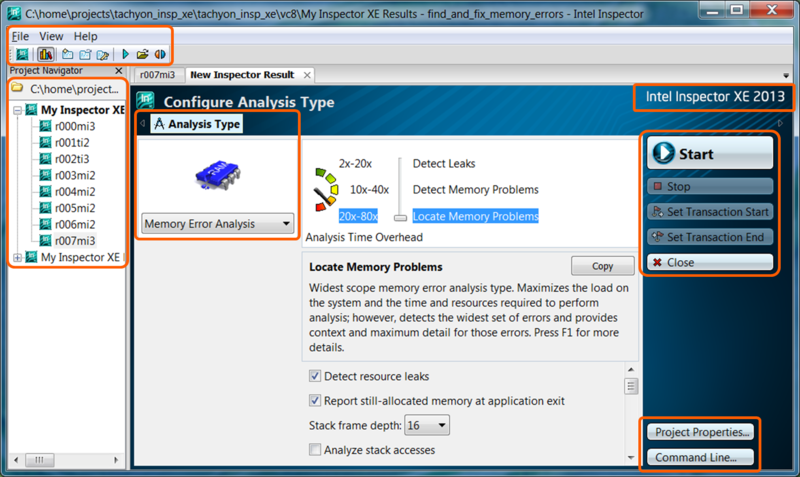800x477 pixels.
Task: Click the icon beside r001ti2 result
Action: click(x=45, y=142)
